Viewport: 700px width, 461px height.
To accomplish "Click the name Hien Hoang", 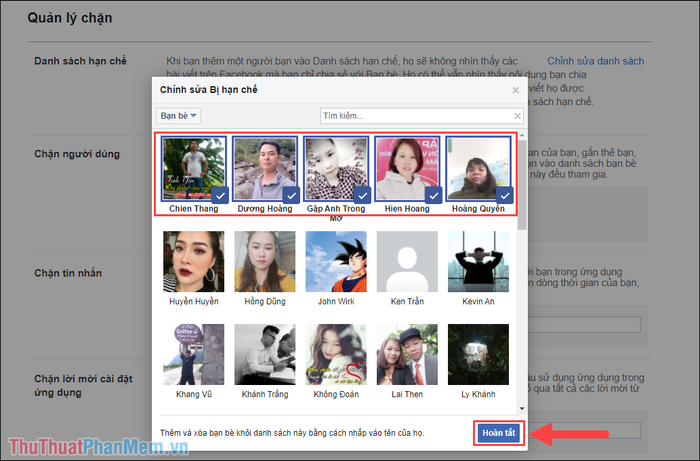I will coord(407,209).
